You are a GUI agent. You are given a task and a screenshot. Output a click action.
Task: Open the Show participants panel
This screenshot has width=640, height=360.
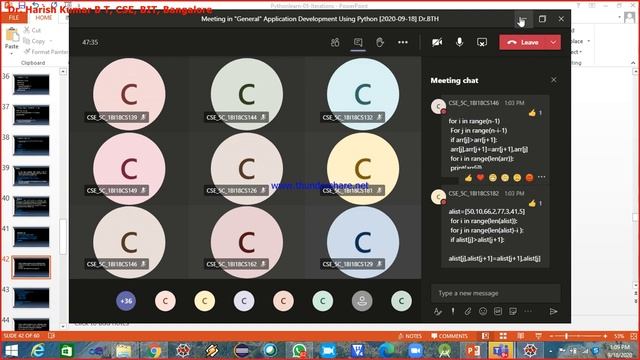tap(335, 42)
